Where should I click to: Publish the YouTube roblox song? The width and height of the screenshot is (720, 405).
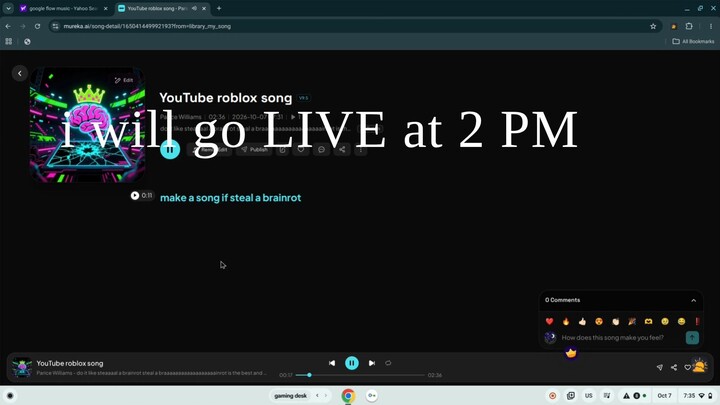click(x=254, y=150)
